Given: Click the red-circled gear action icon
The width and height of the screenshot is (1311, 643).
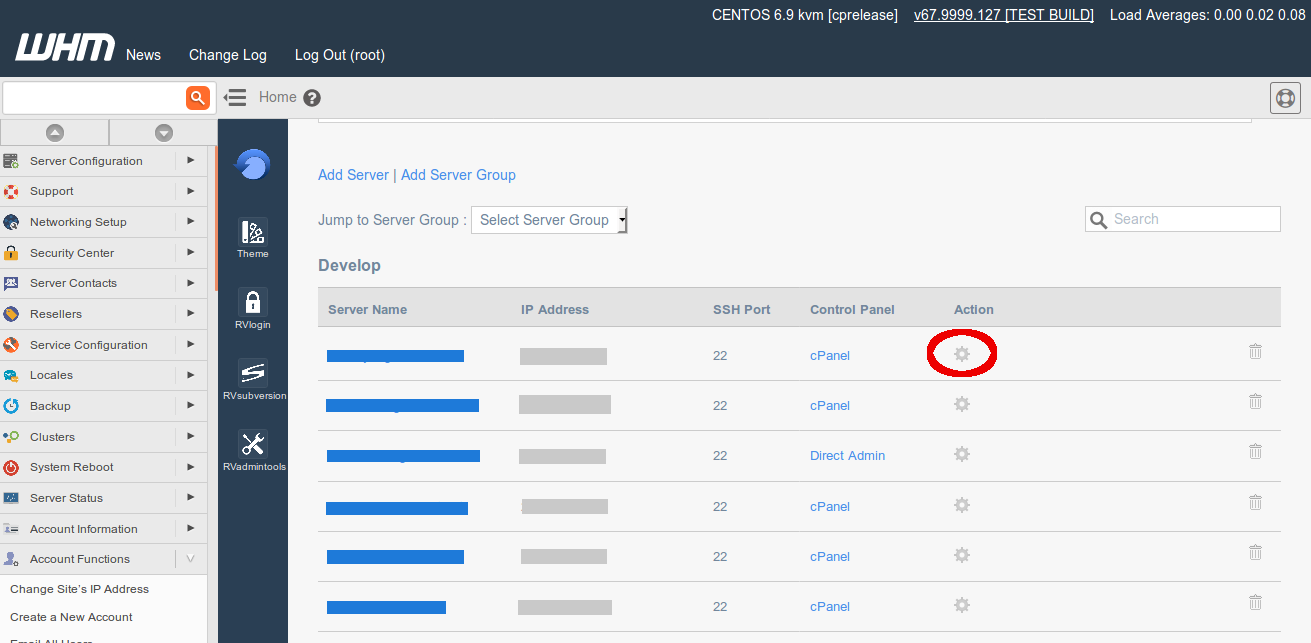Looking at the screenshot, I should [962, 355].
